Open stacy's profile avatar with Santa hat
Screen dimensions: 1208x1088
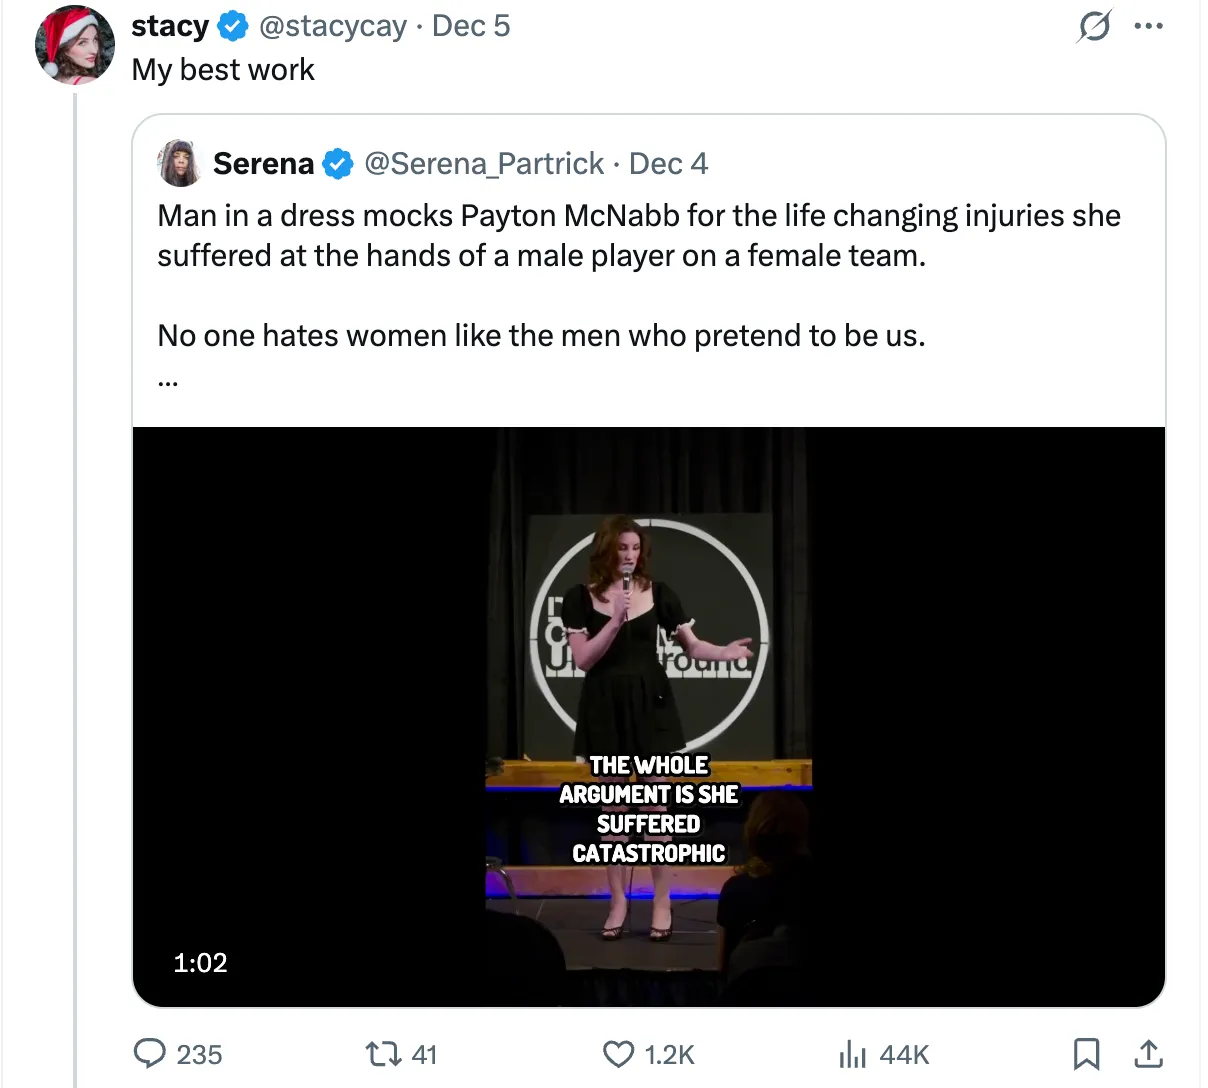pyautogui.click(x=75, y=45)
